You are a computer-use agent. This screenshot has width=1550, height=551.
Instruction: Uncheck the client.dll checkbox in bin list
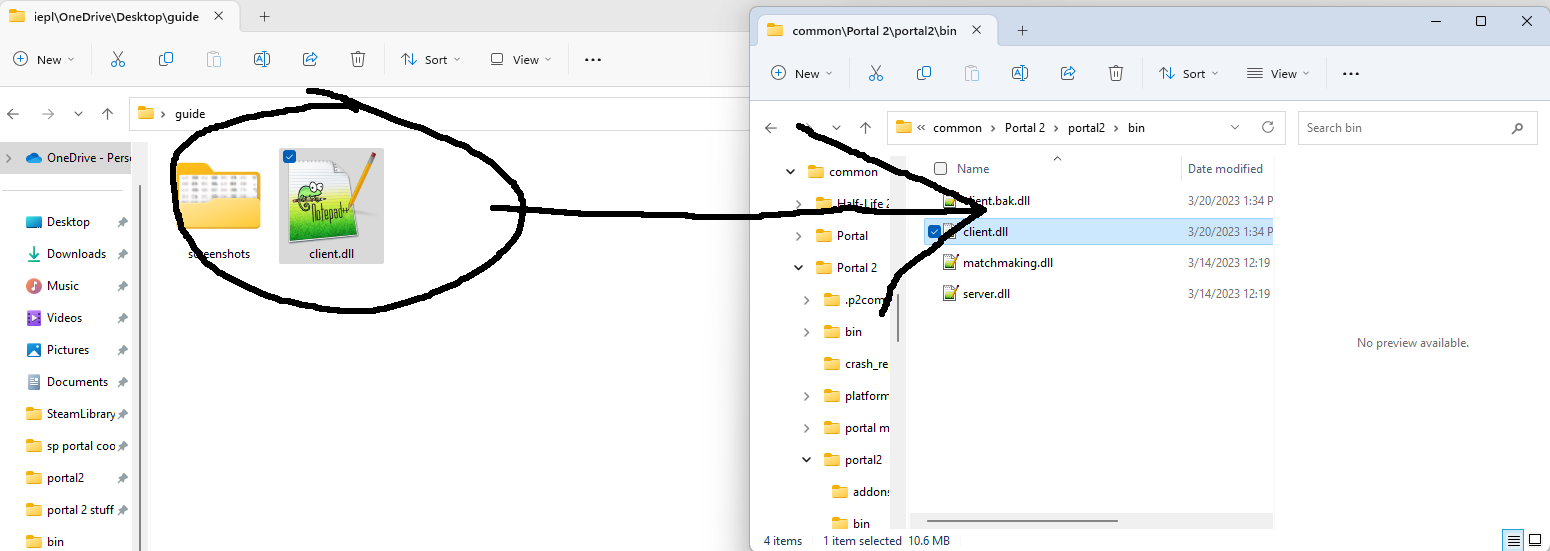[x=934, y=232]
